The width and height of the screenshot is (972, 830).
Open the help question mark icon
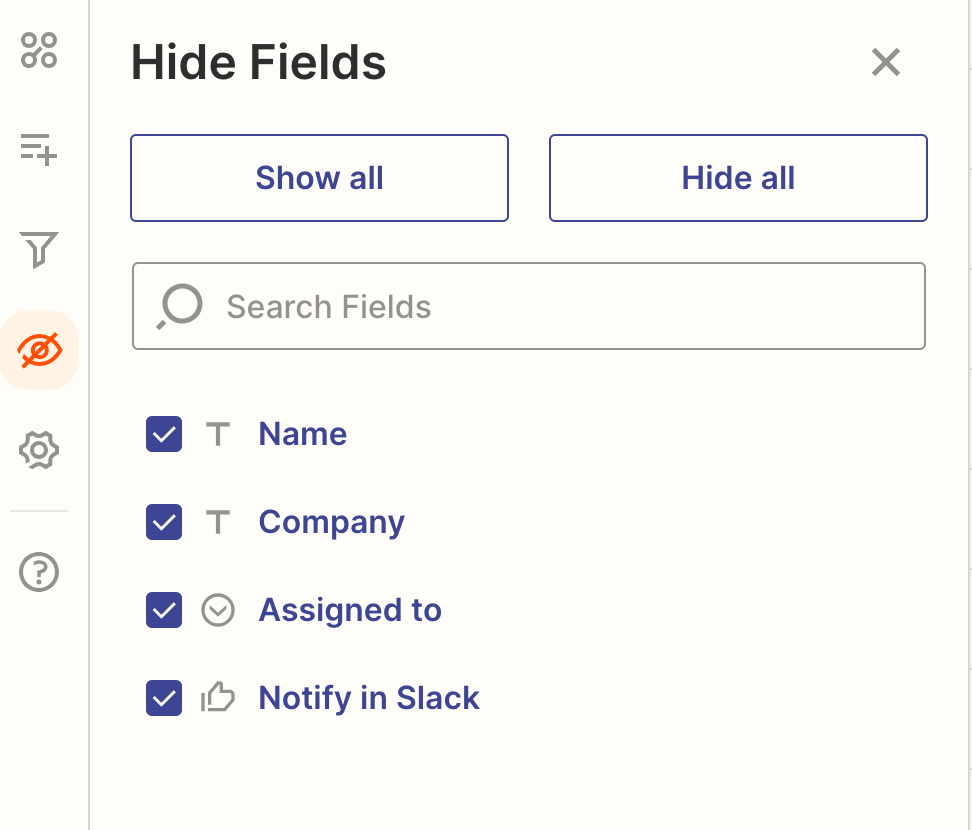[x=39, y=572]
